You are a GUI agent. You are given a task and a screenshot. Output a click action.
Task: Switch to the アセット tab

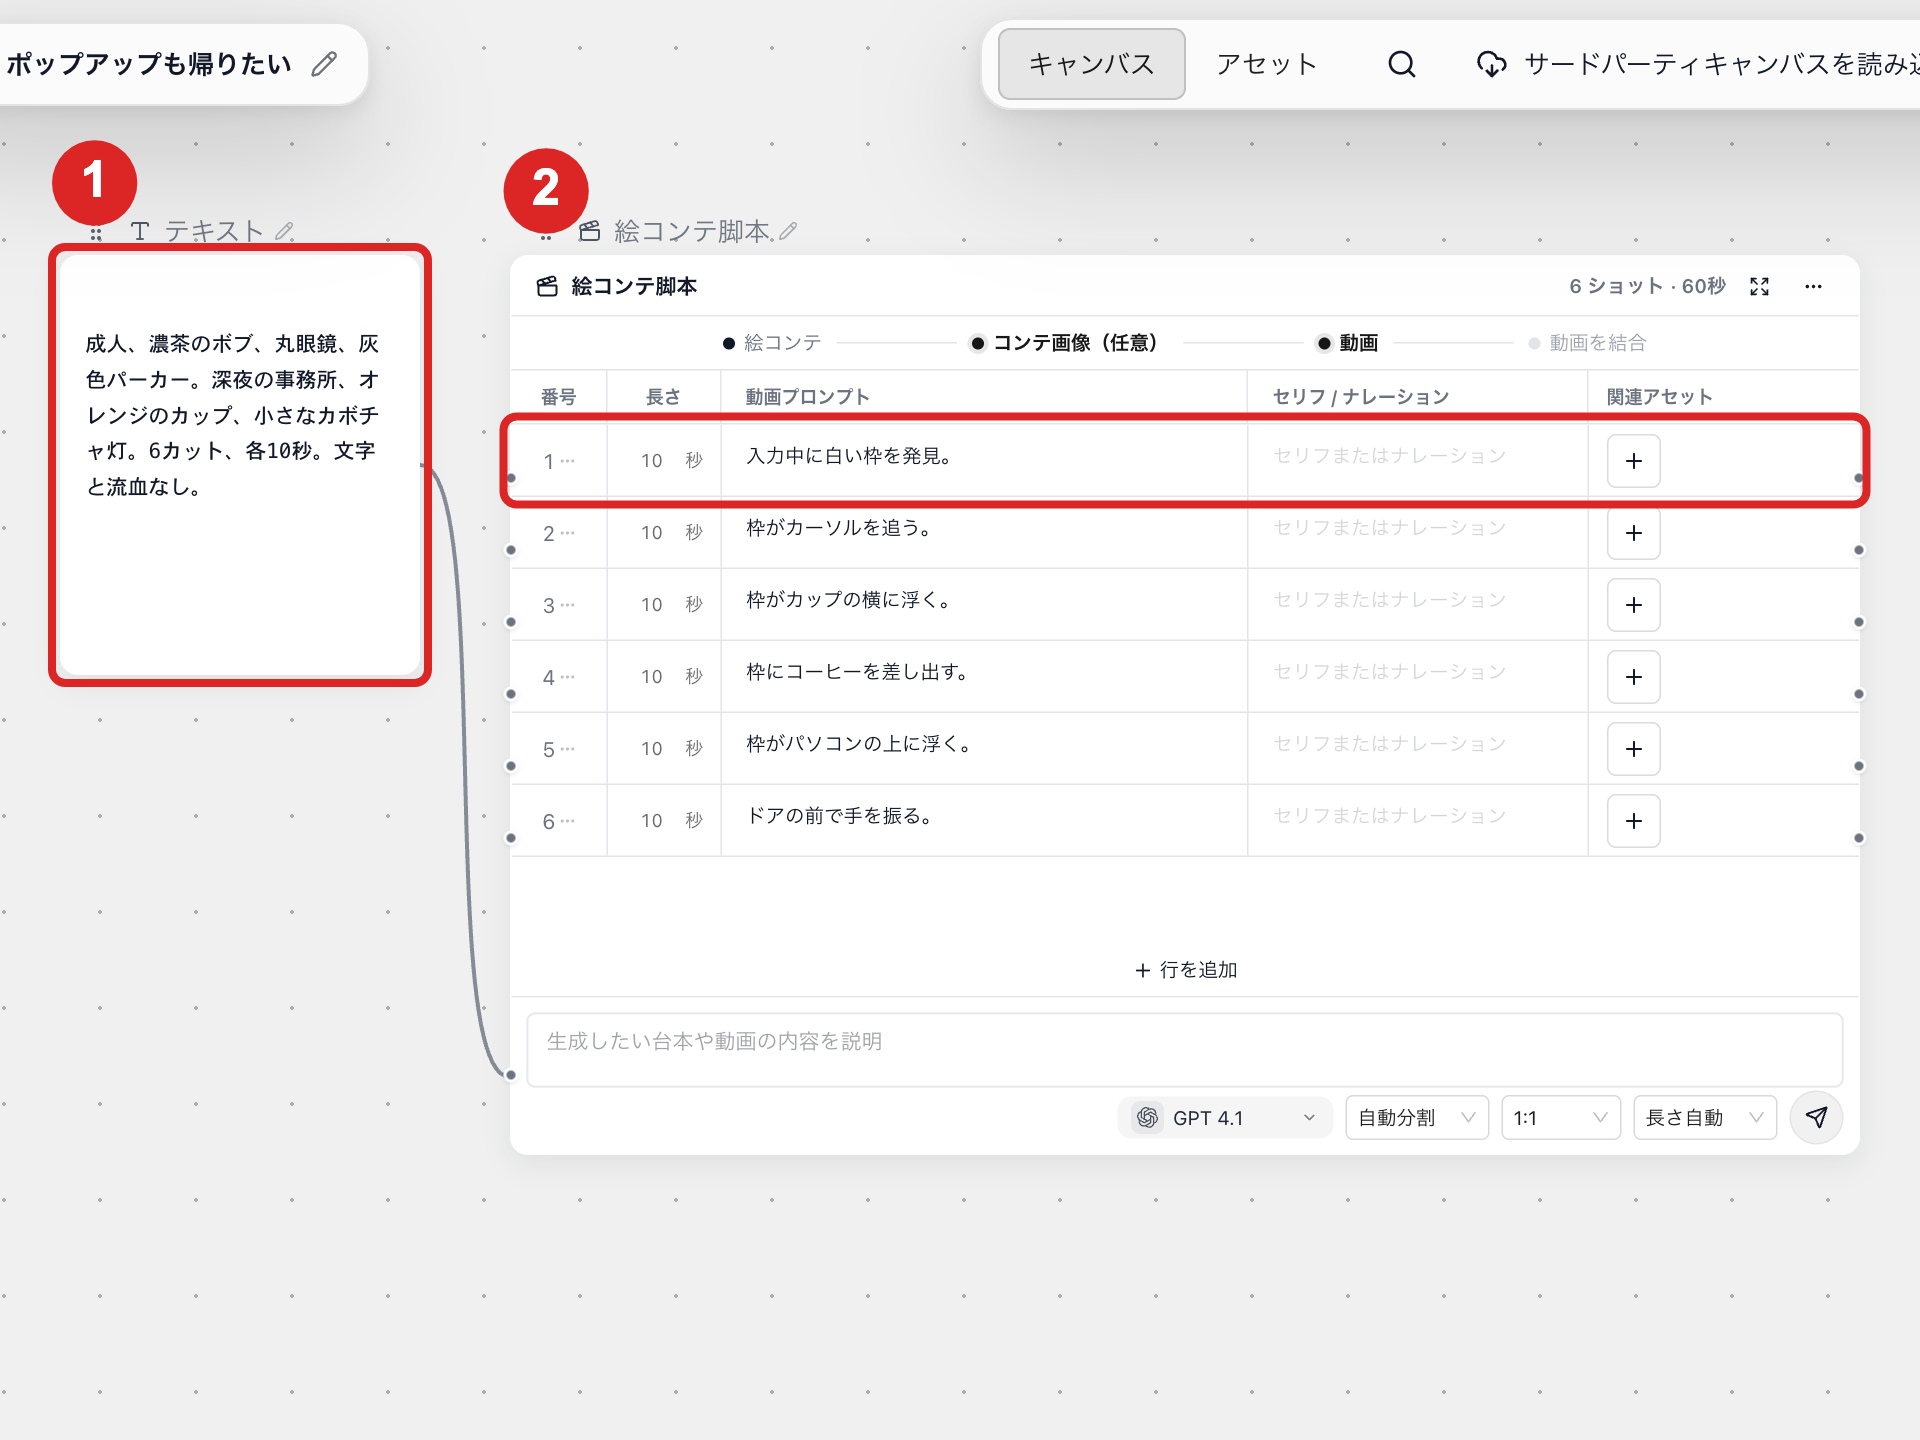(1266, 64)
